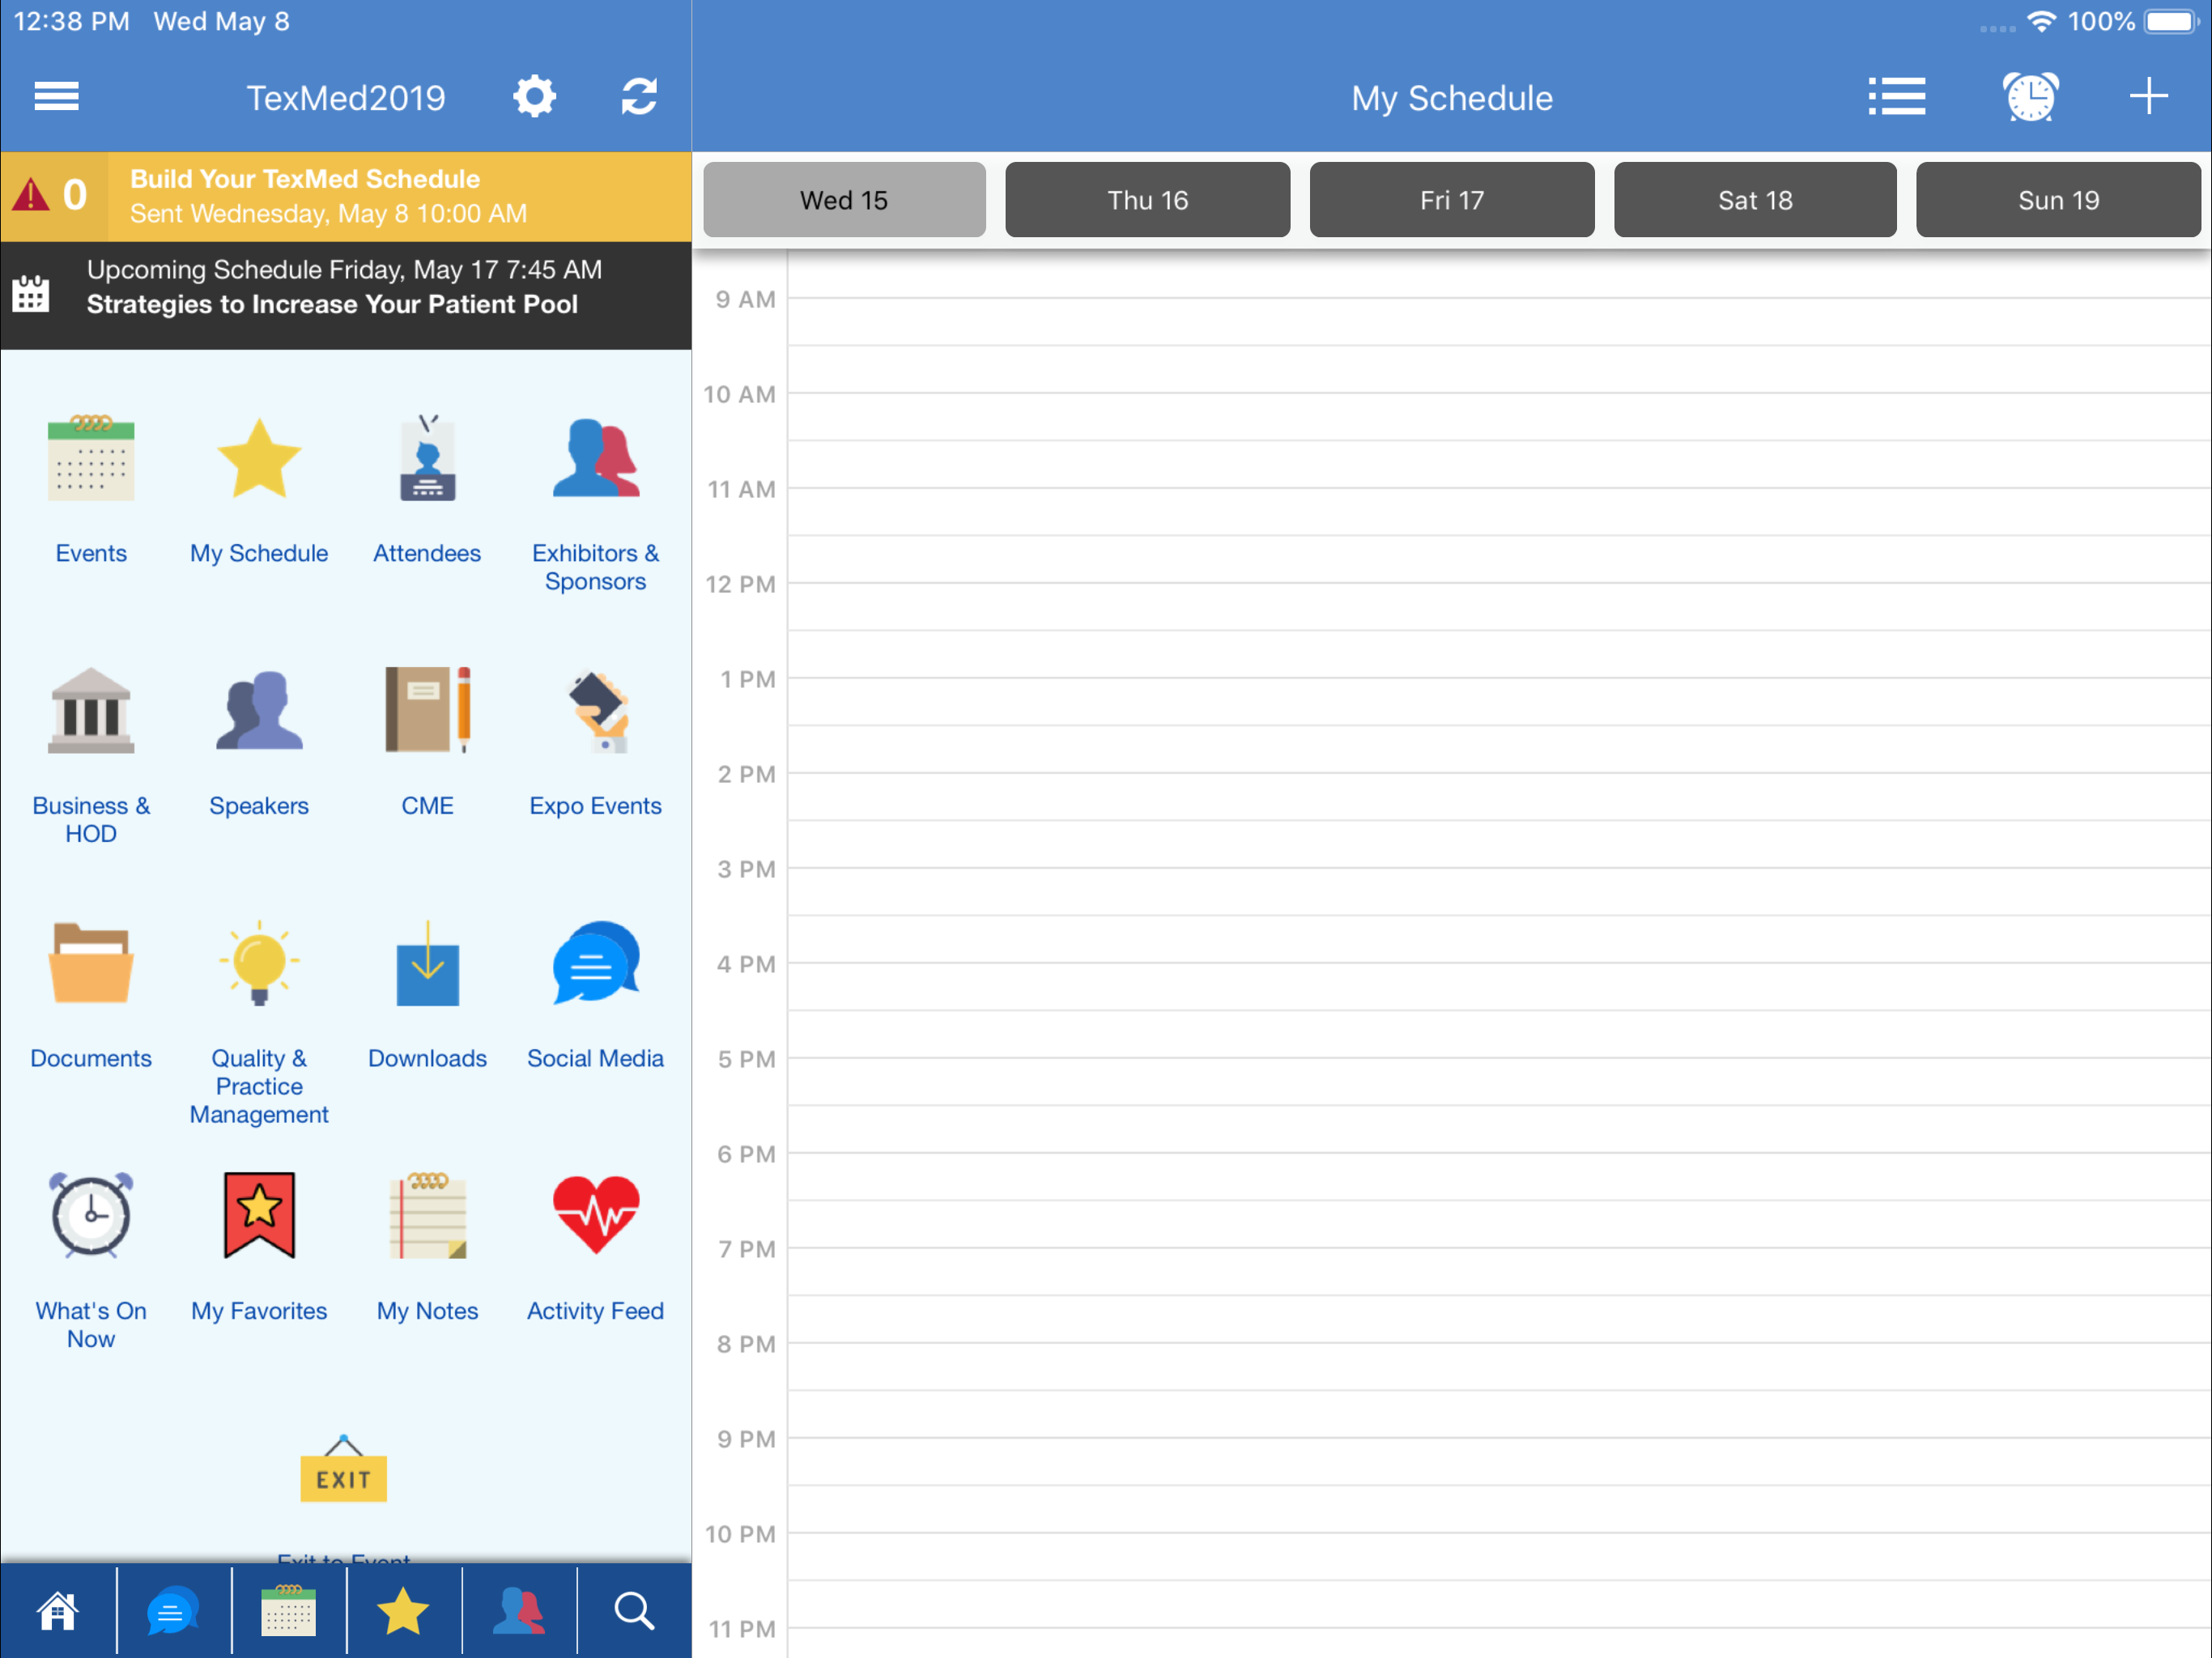Image resolution: width=2212 pixels, height=1658 pixels.
Task: Open the My Notes notepad icon
Action: coord(427,1215)
